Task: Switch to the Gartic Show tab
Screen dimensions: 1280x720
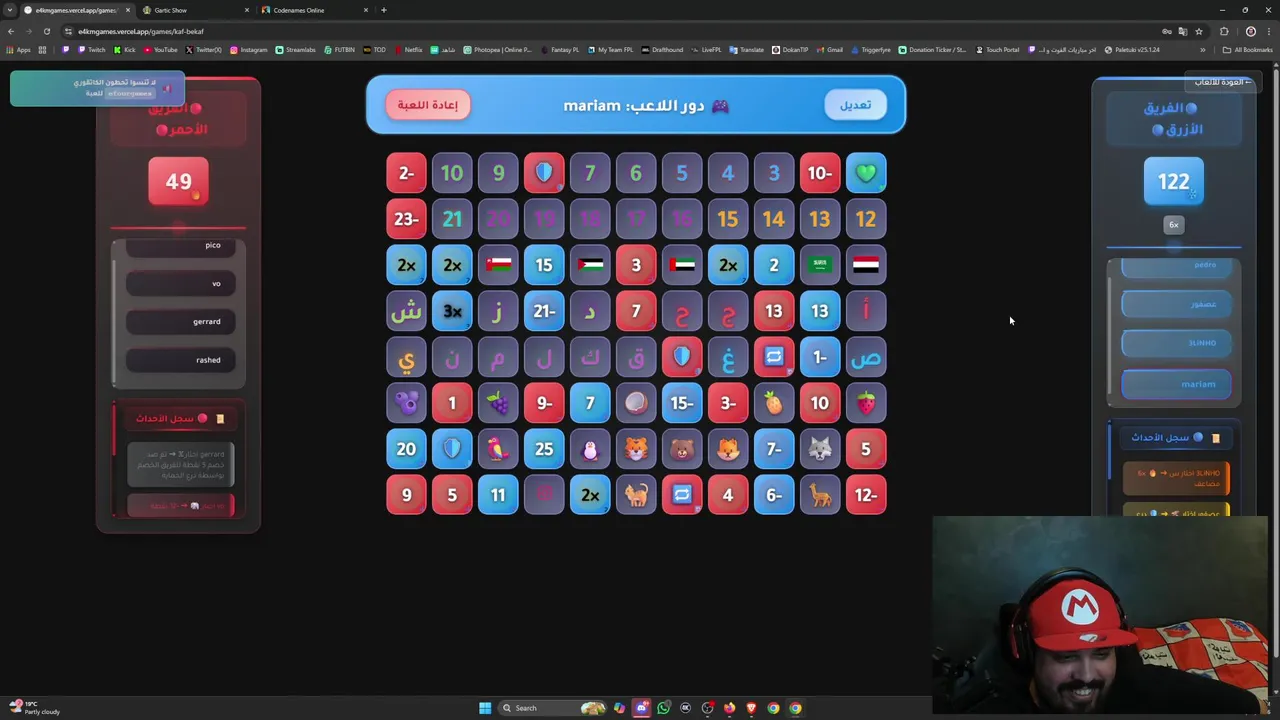Action: point(194,10)
